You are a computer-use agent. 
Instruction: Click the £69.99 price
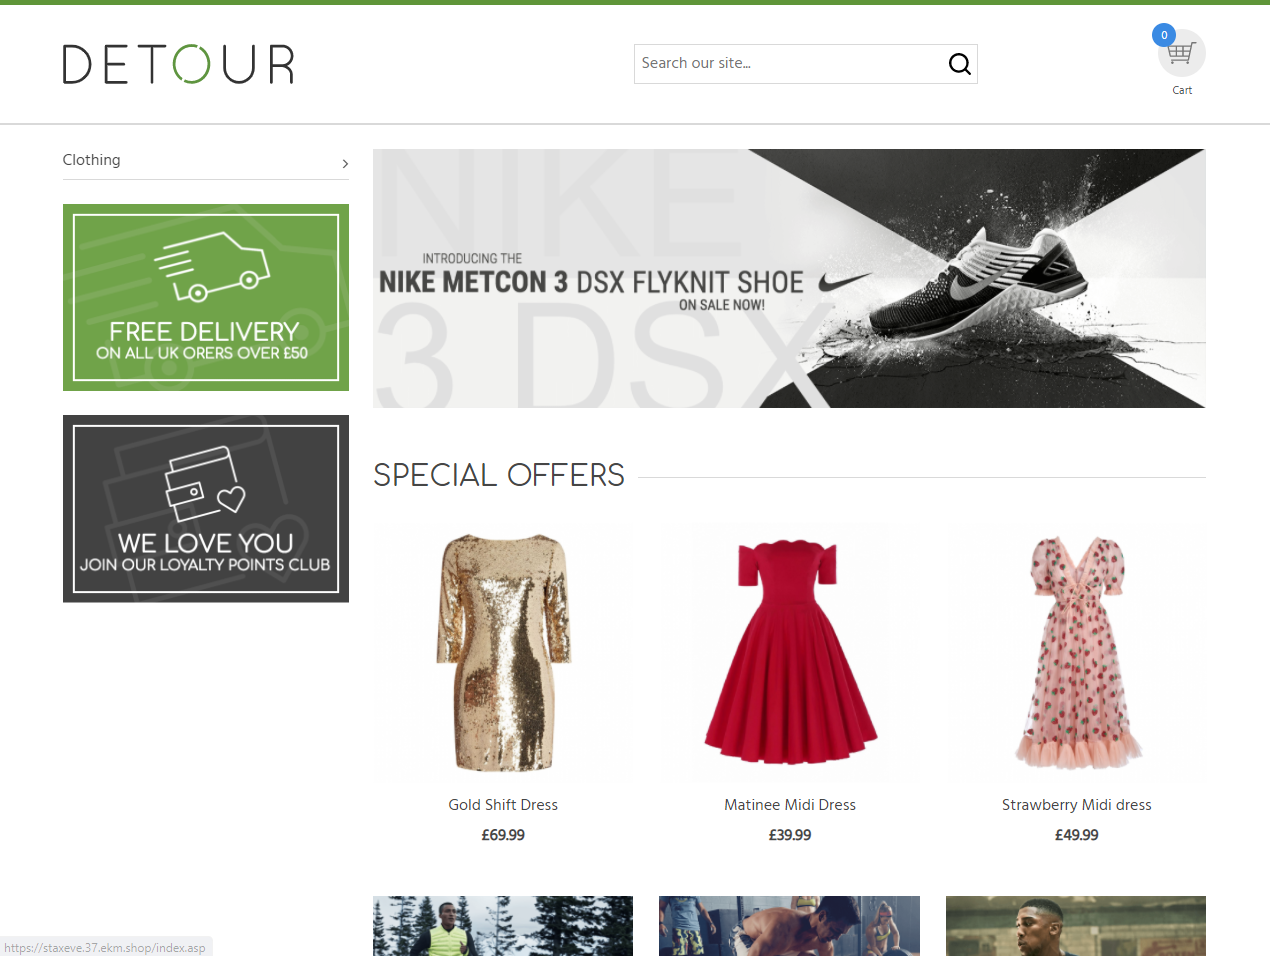coord(503,835)
